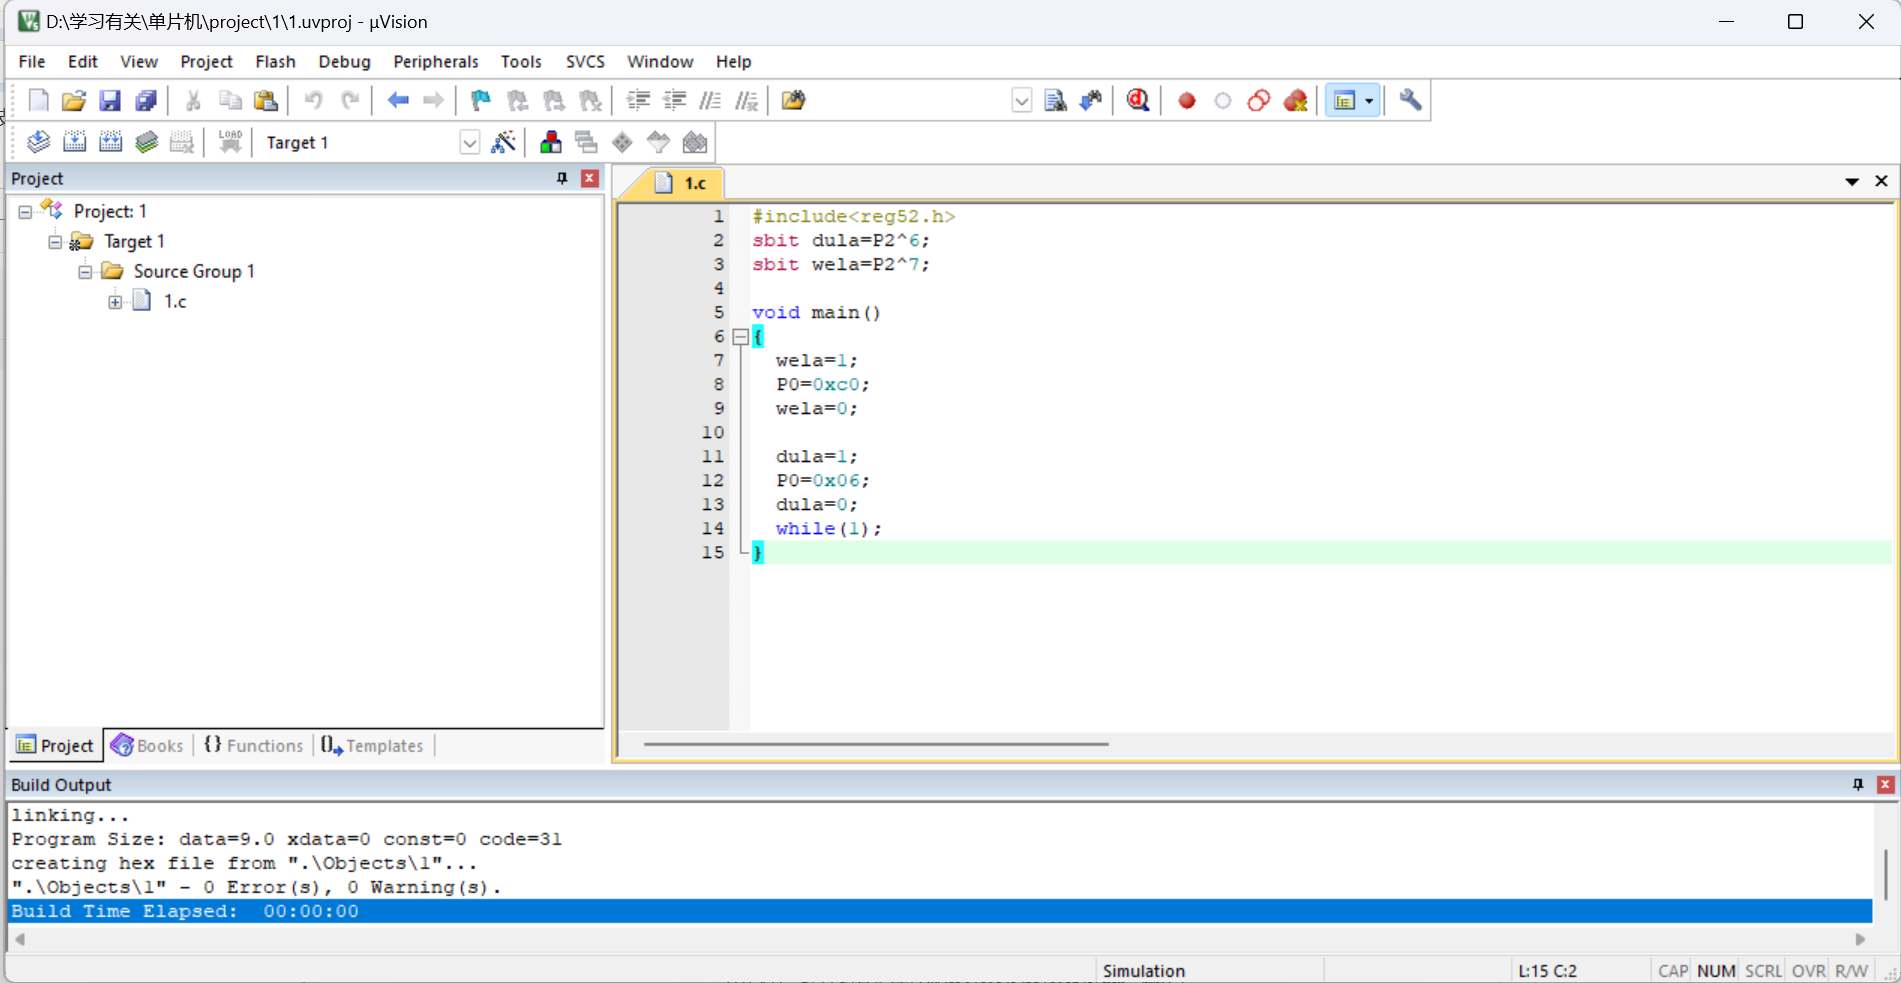Viewport: 1901px width, 983px height.
Task: Expand 1.c file dependencies
Action: pyautogui.click(x=115, y=301)
